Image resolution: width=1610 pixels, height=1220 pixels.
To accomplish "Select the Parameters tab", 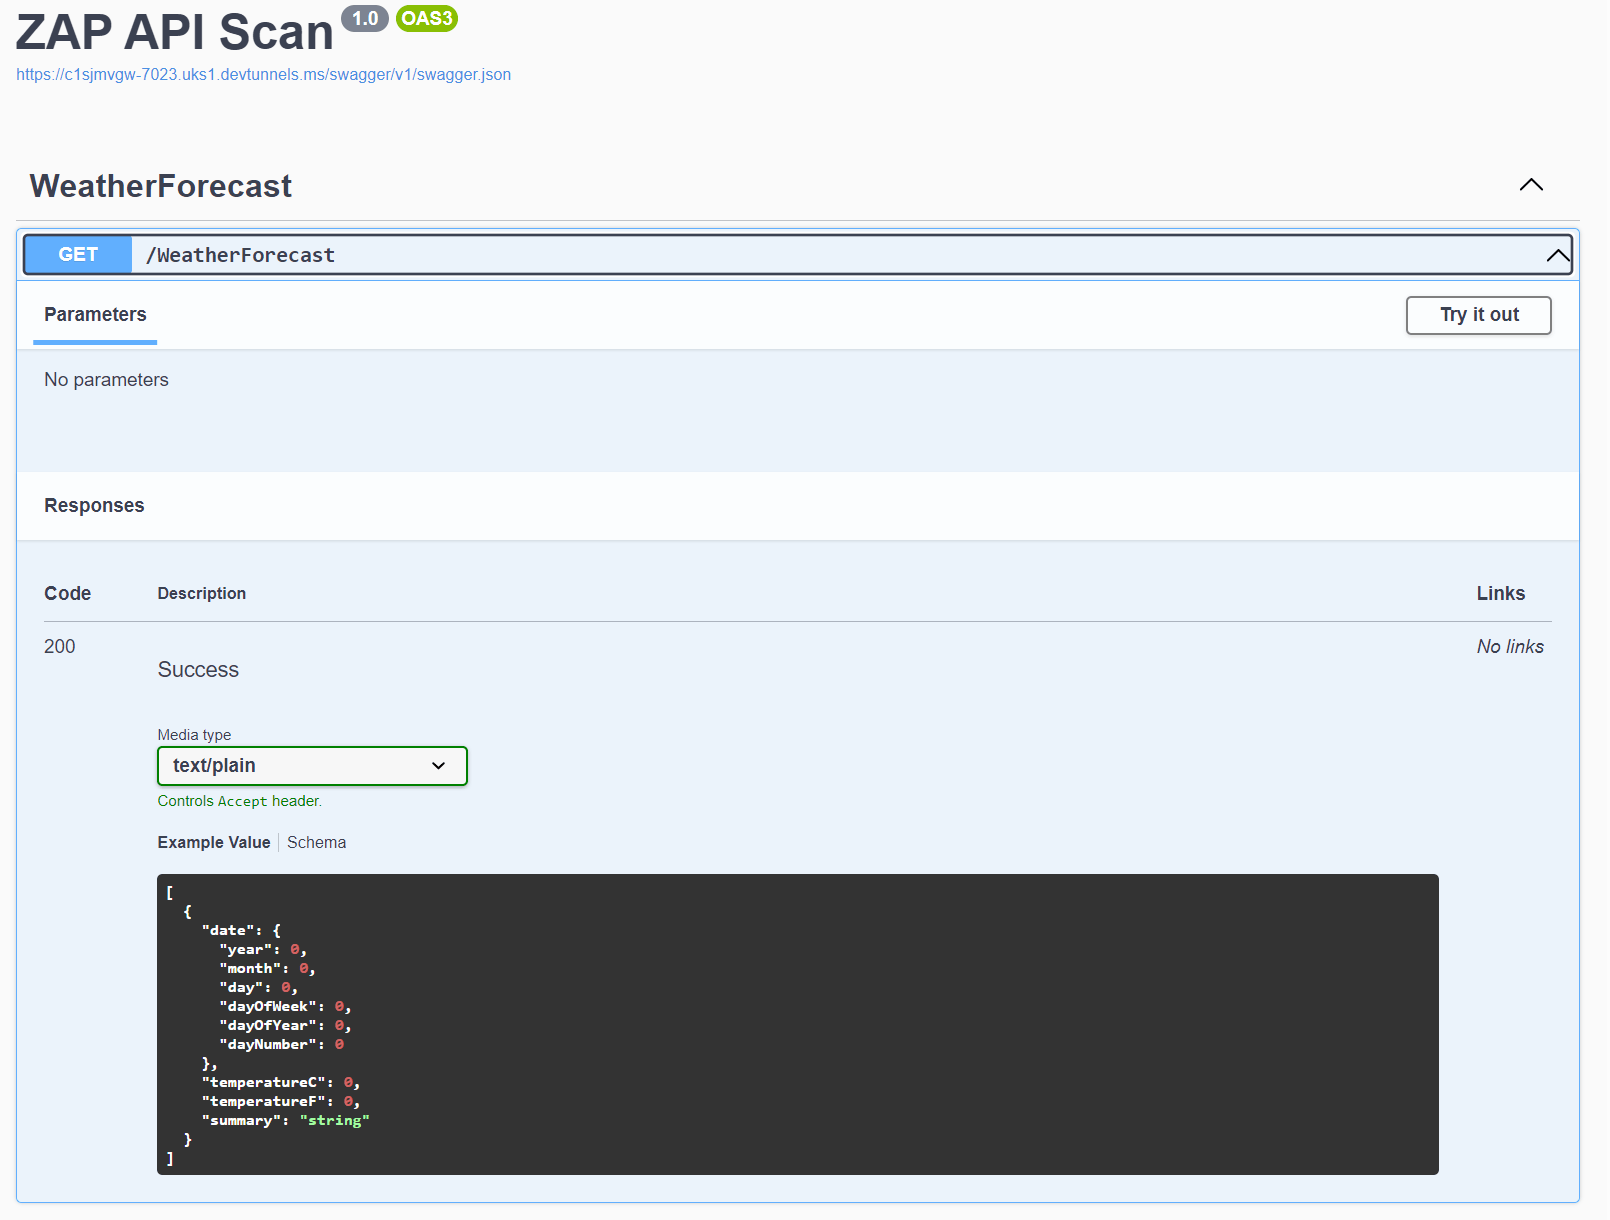I will point(95,315).
